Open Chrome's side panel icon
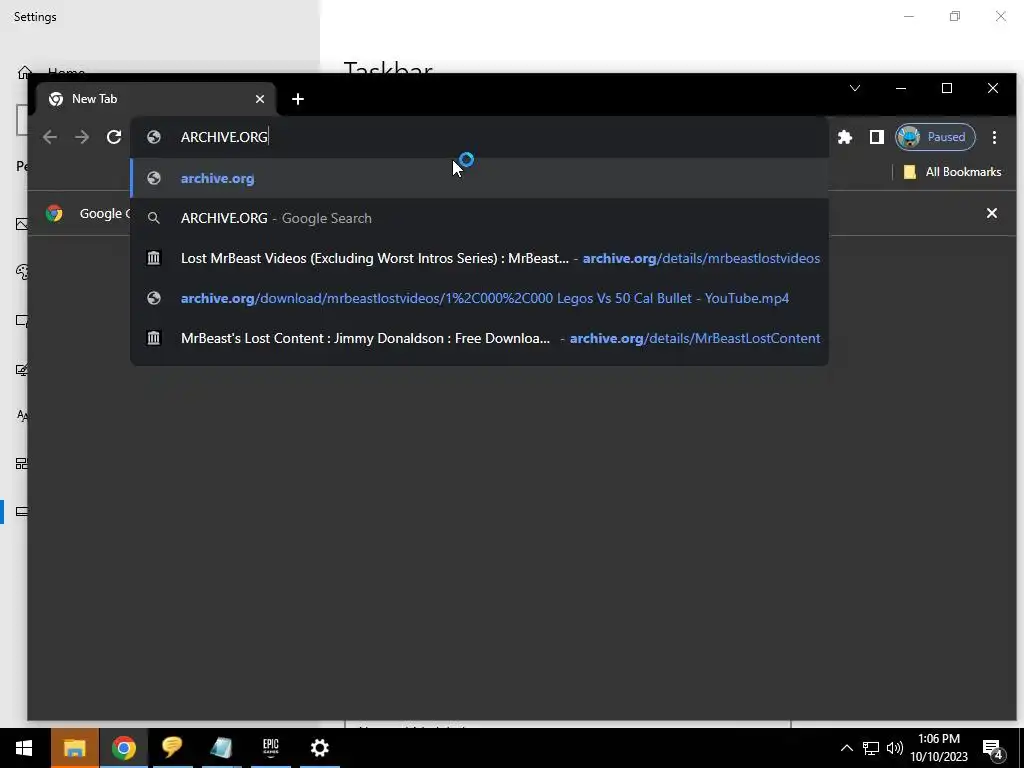This screenshot has height=768, width=1024. 876,137
